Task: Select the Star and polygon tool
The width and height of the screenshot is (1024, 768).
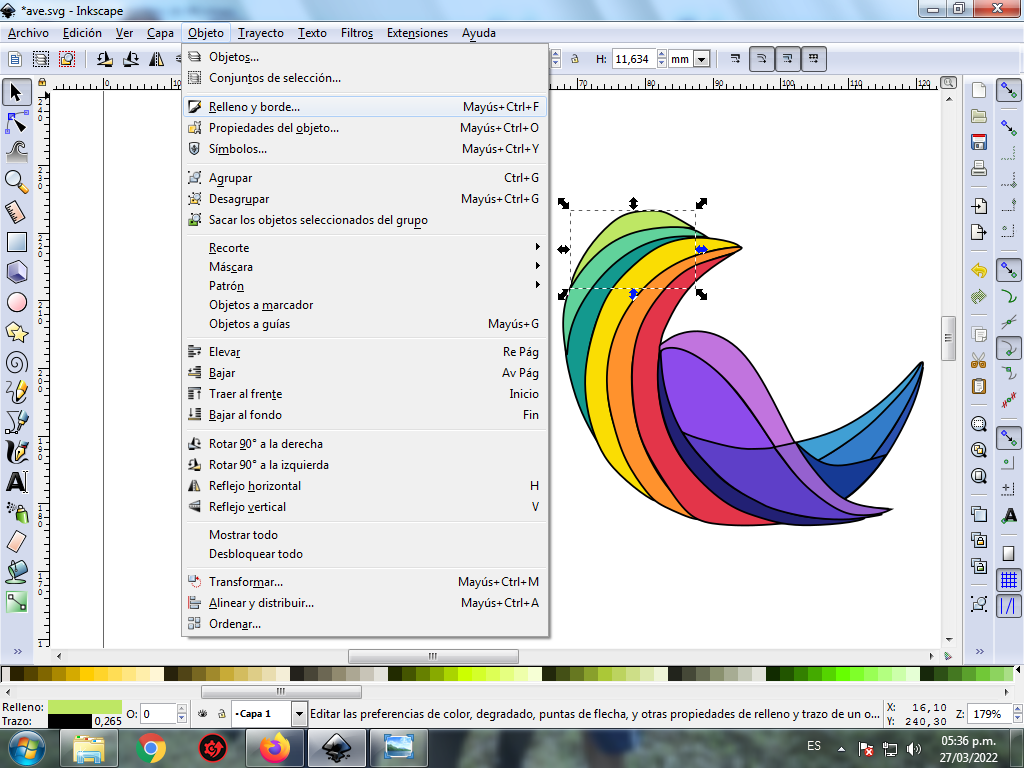Action: point(17,332)
